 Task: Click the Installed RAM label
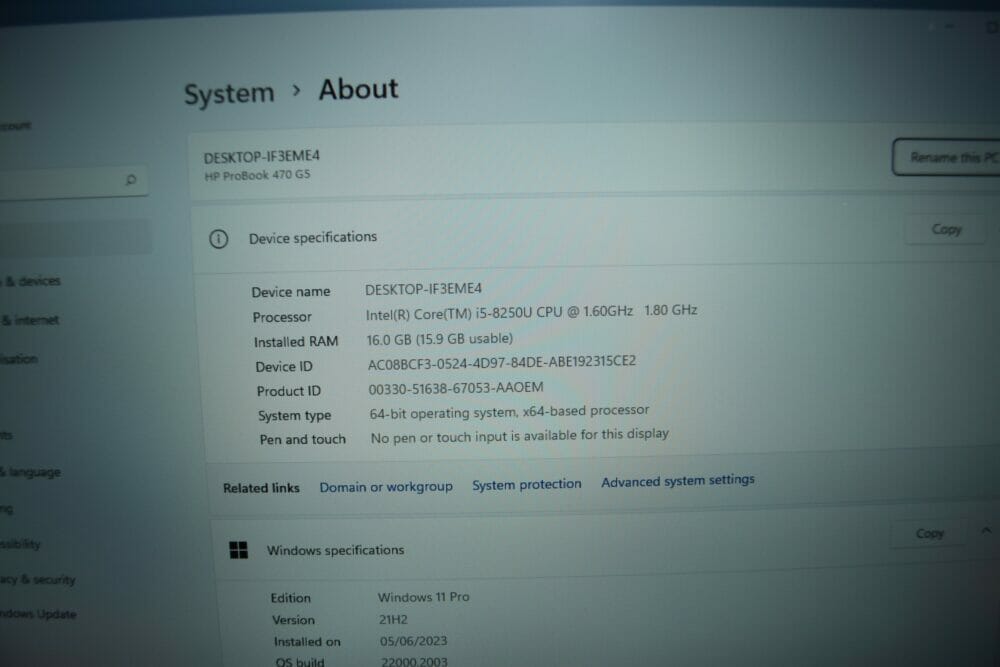[x=296, y=342]
